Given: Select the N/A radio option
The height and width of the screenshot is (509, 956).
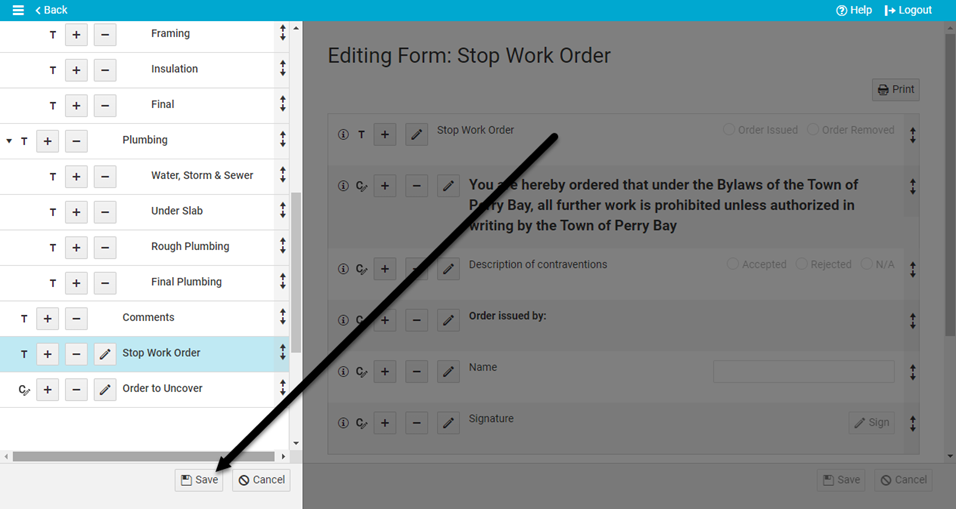Looking at the screenshot, I should pos(866,264).
